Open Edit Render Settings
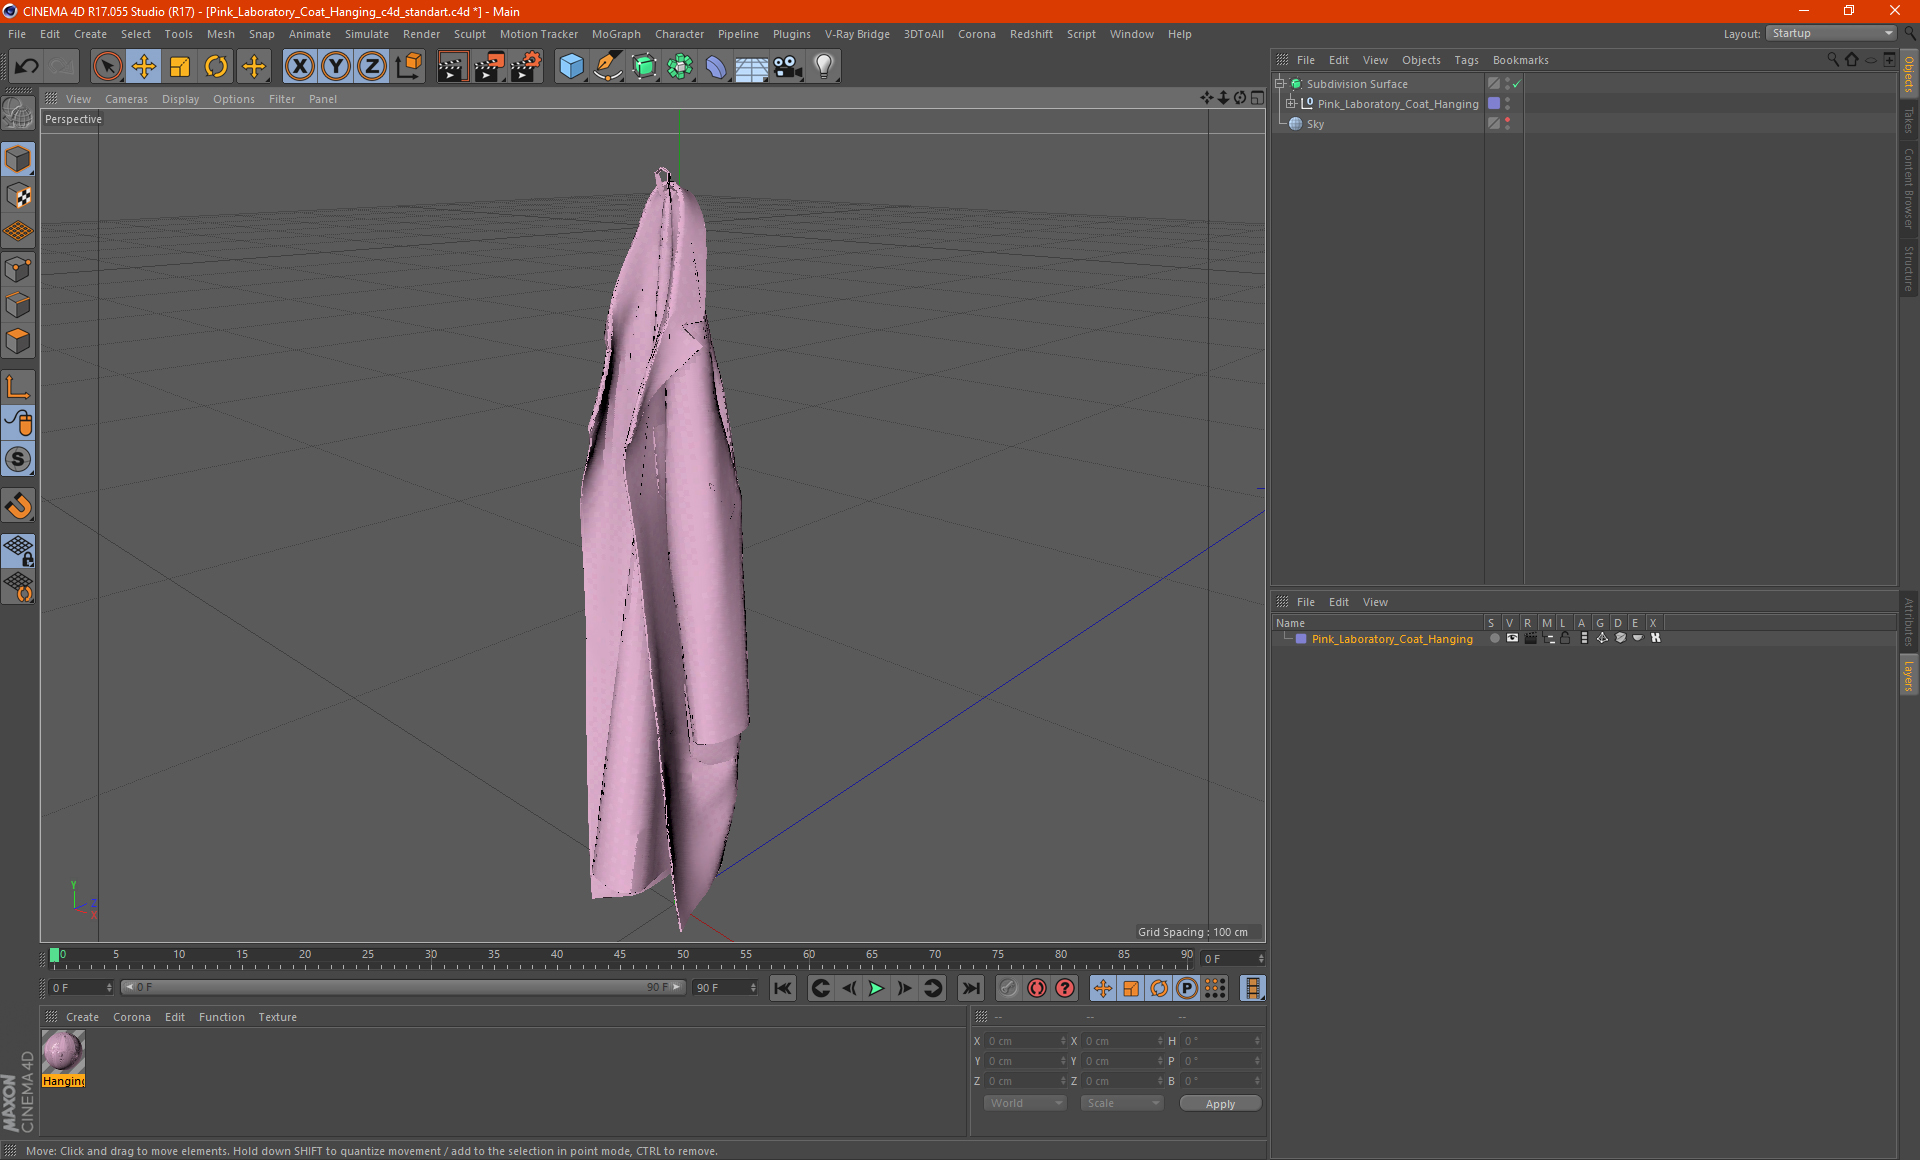The image size is (1920, 1160). [x=526, y=66]
